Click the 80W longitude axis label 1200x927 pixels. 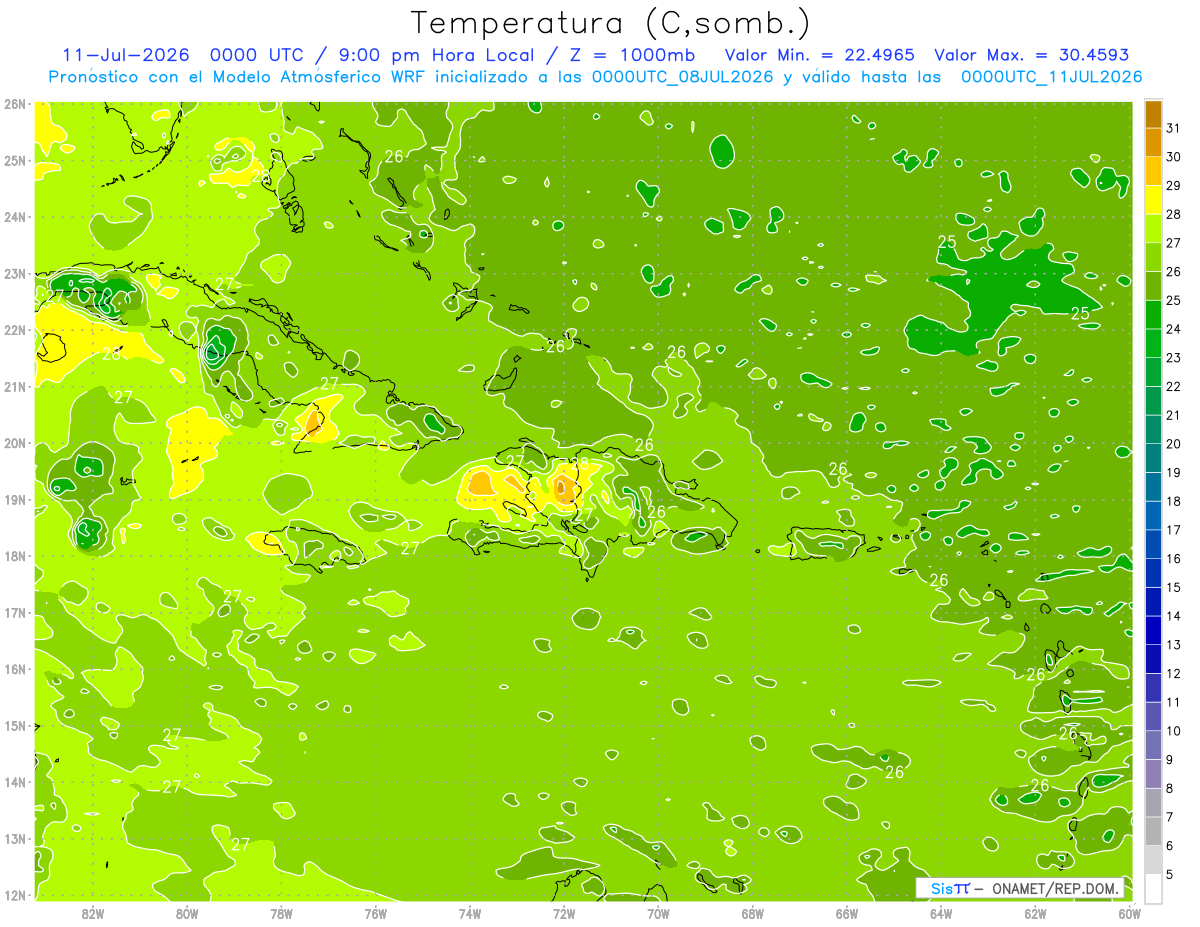187,913
